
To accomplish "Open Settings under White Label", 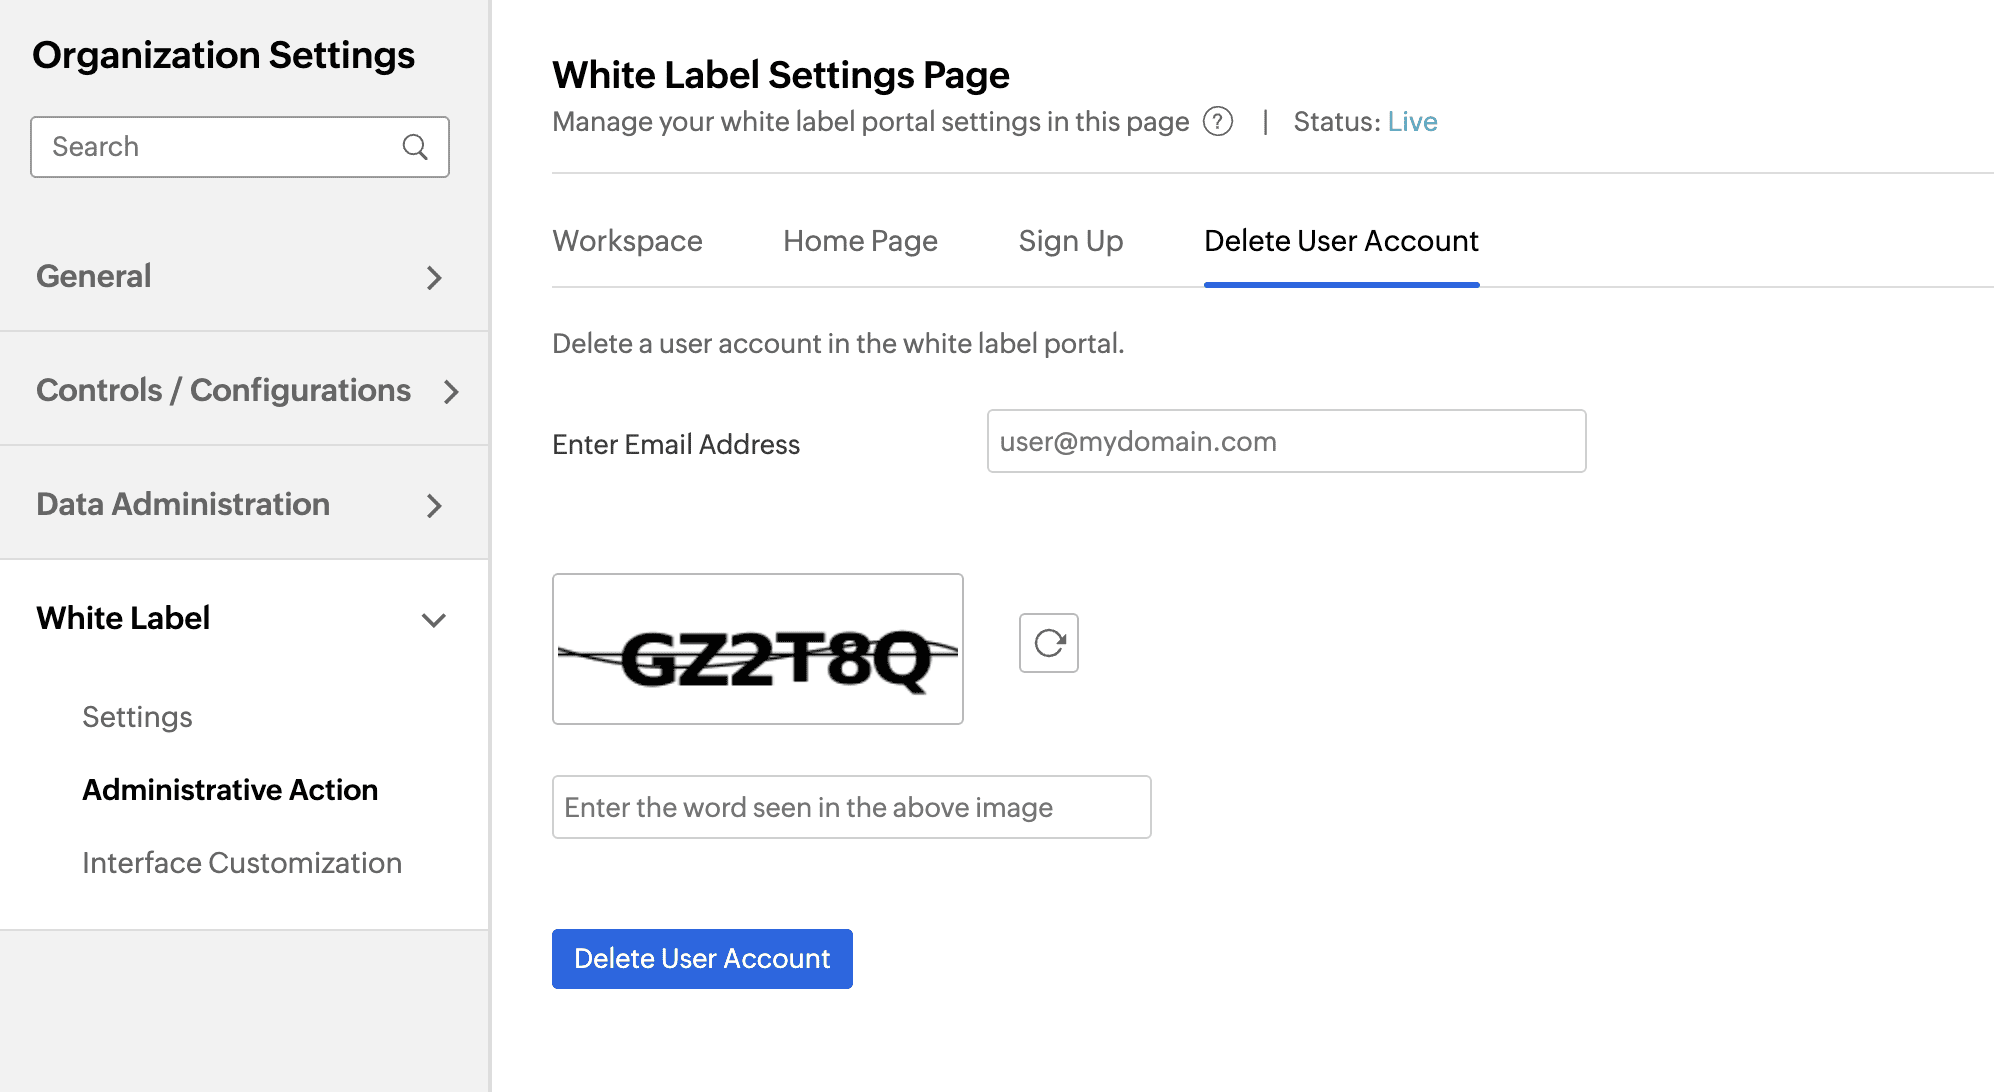I will pos(137,717).
